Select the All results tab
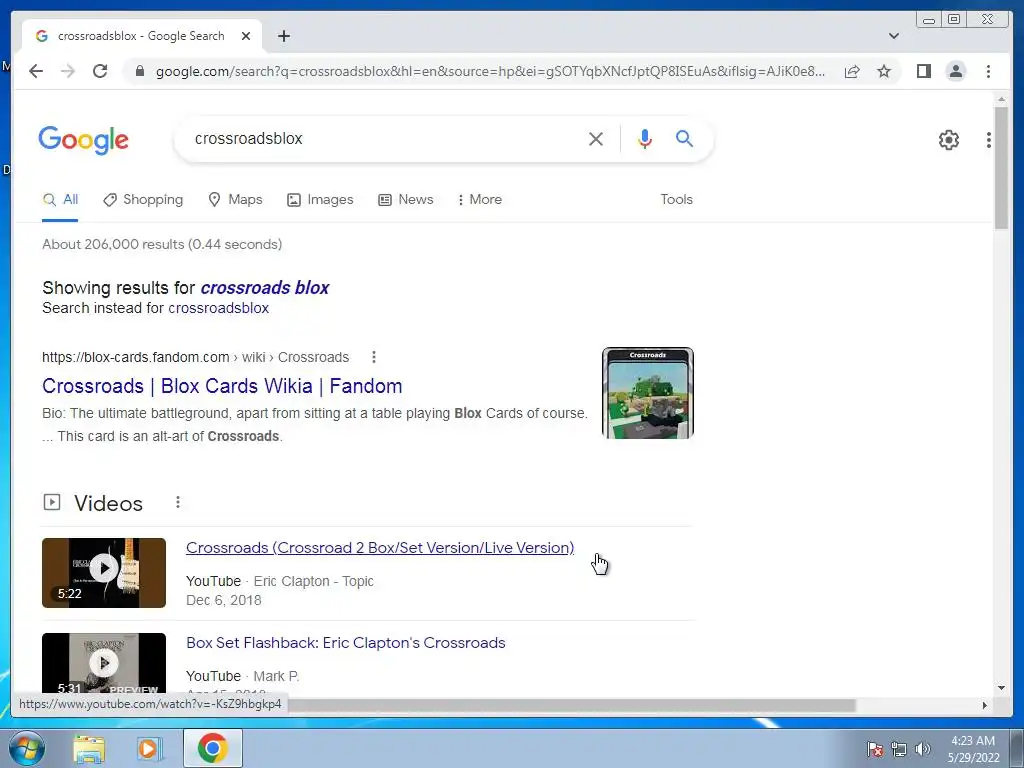This screenshot has height=768, width=1024. coord(60,199)
